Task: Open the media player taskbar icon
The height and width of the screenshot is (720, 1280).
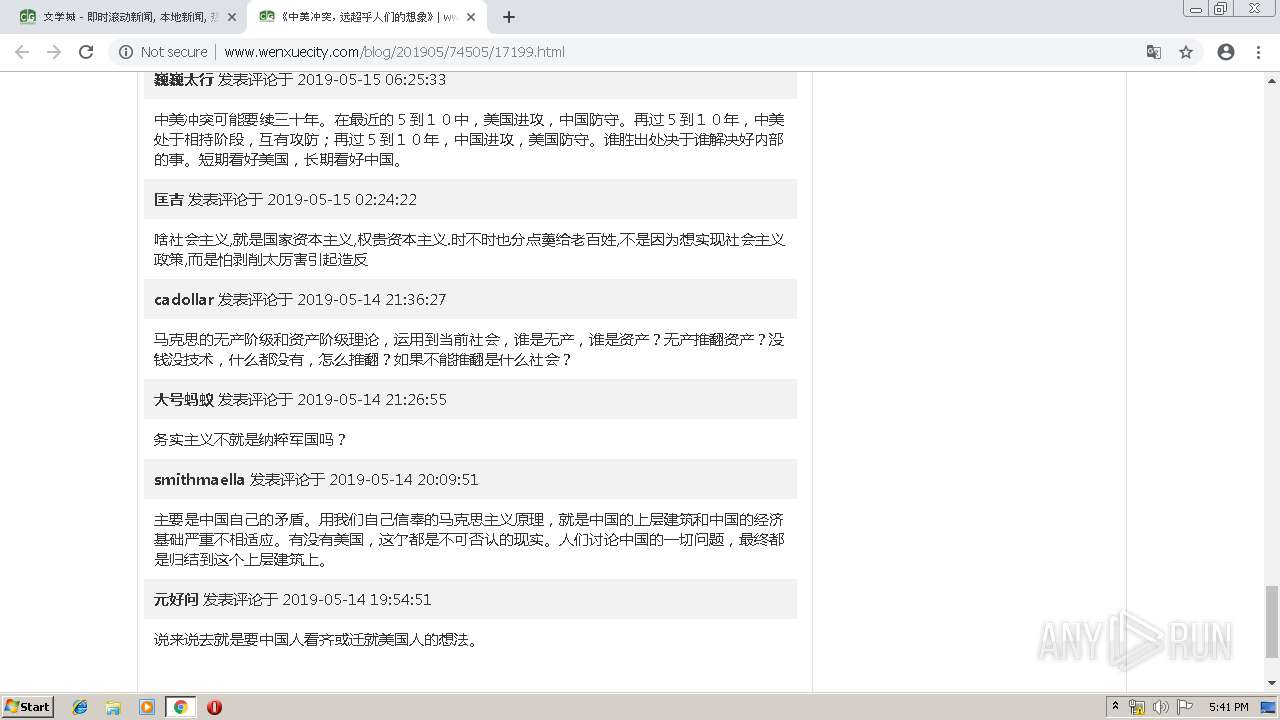Action: [x=147, y=707]
